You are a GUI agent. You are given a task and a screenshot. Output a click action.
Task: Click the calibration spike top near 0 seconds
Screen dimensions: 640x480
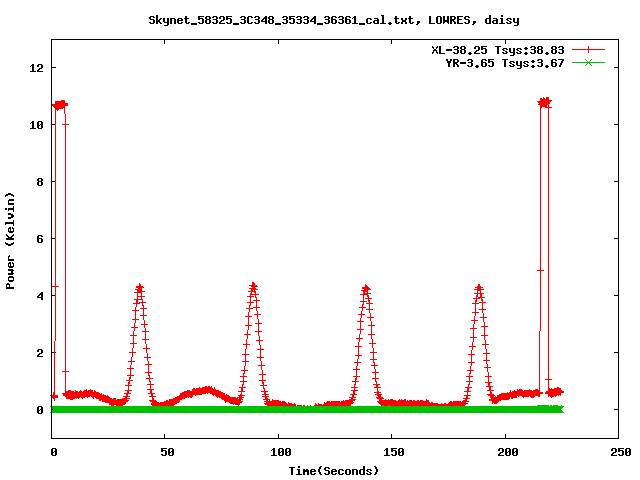[x=60, y=105]
